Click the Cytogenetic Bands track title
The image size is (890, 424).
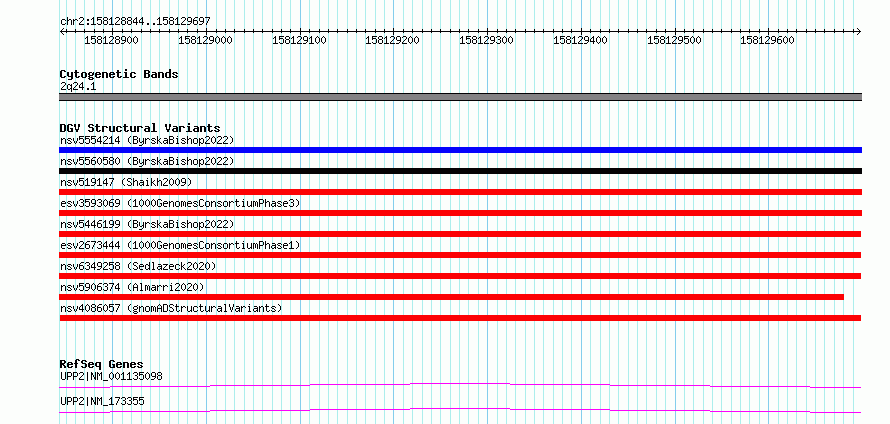pyautogui.click(x=119, y=74)
